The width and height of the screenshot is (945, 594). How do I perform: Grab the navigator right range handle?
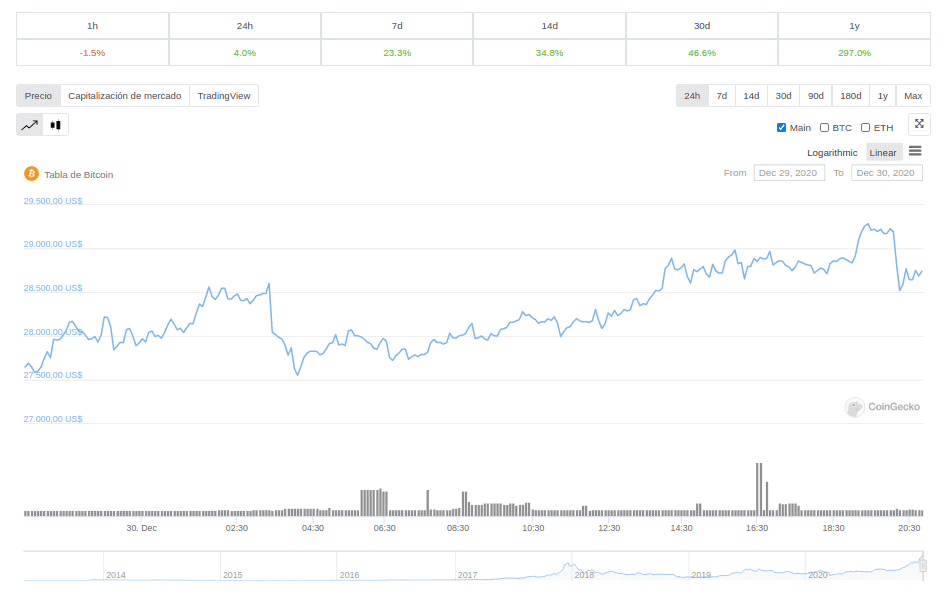923,566
